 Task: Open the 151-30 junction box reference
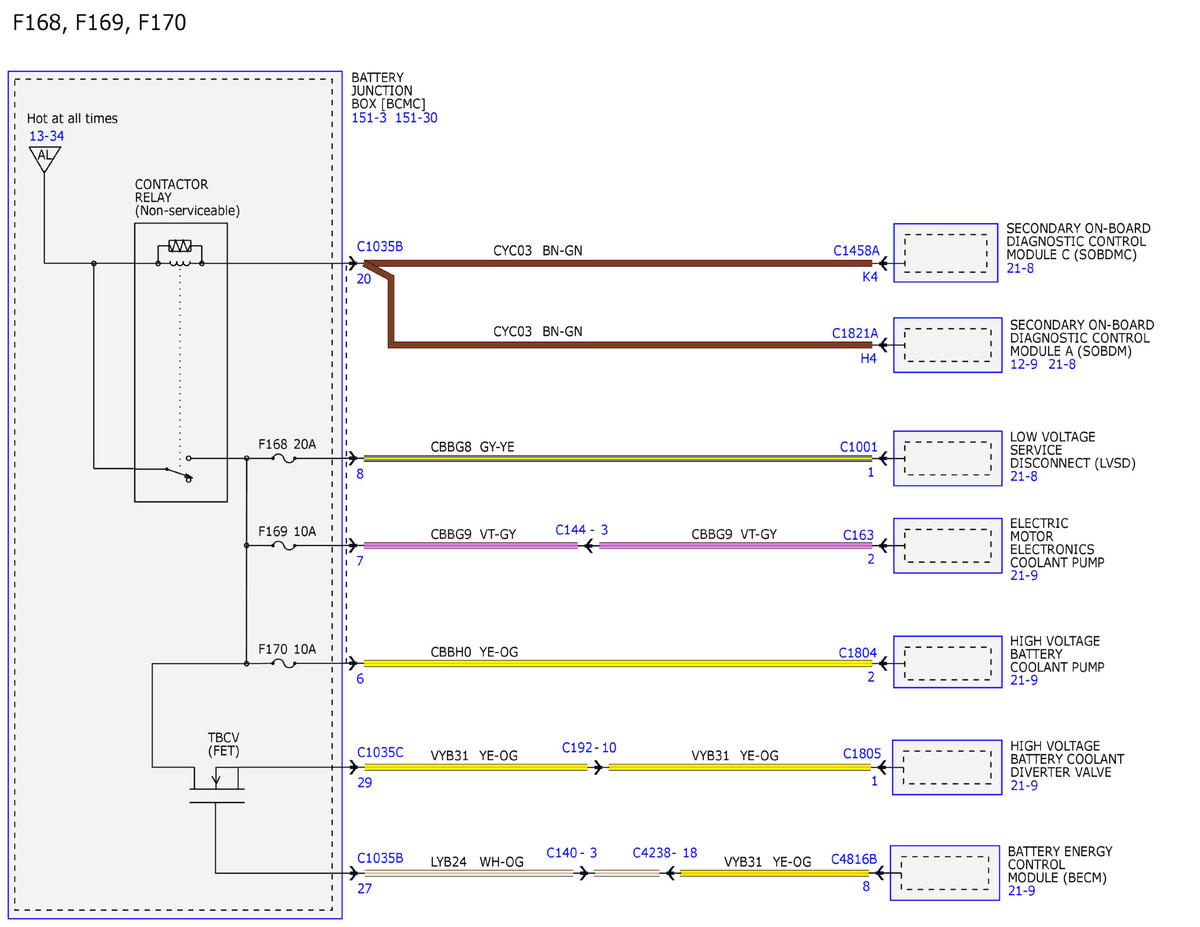click(x=417, y=117)
